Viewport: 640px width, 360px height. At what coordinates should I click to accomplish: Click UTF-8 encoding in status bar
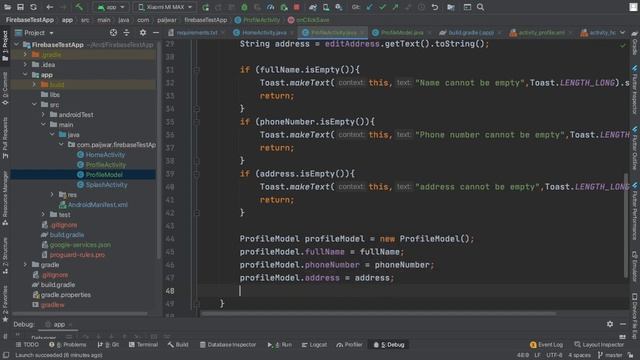(554, 355)
